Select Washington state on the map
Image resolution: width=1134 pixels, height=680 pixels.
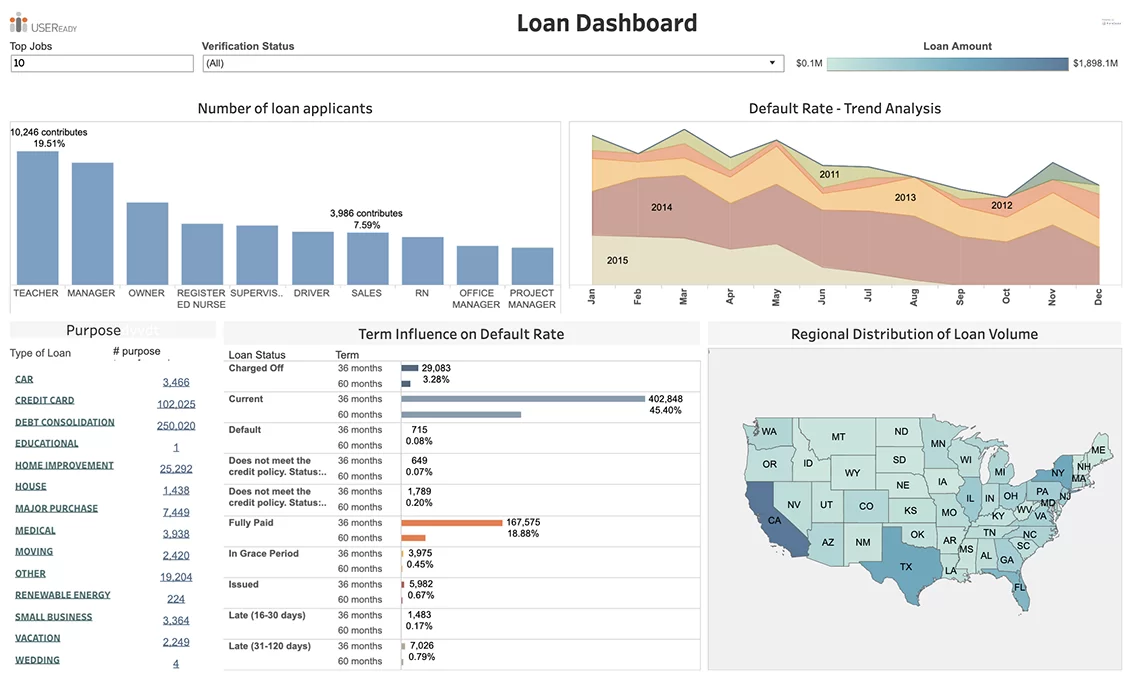769,432
